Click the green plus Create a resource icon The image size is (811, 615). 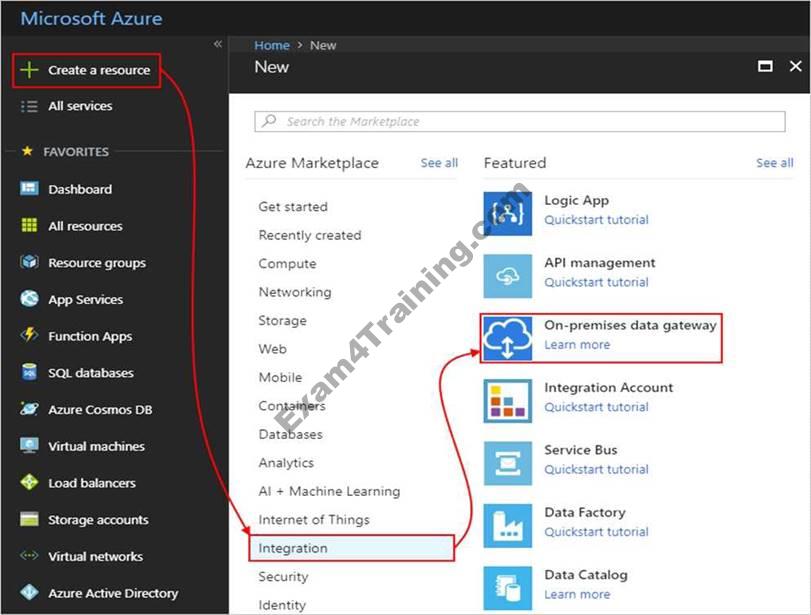29,70
